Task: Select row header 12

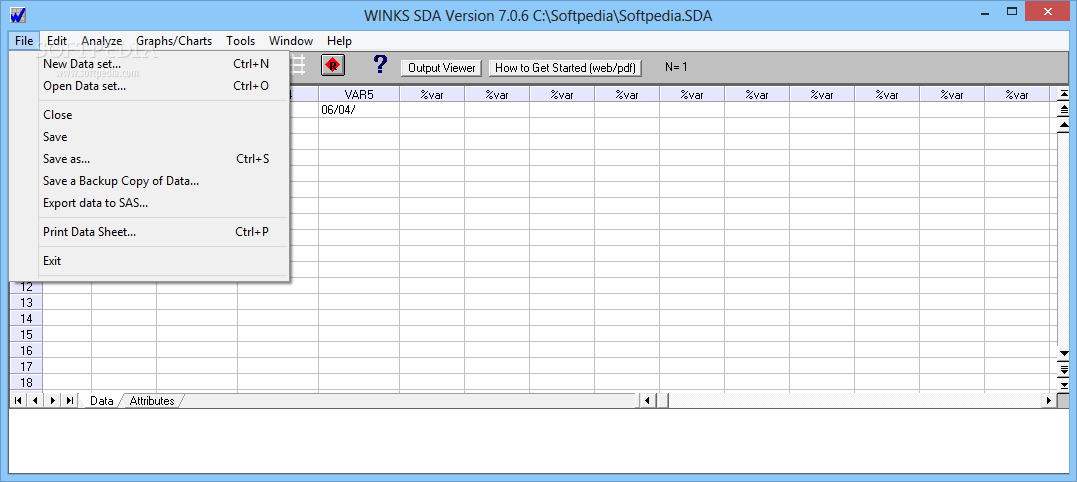Action: click(x=26, y=286)
